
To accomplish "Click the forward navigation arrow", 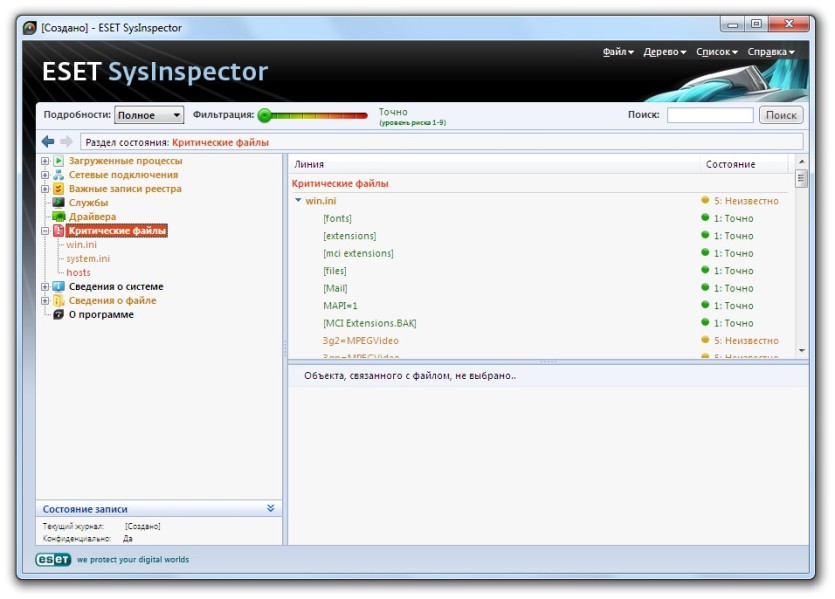I will 67,142.
